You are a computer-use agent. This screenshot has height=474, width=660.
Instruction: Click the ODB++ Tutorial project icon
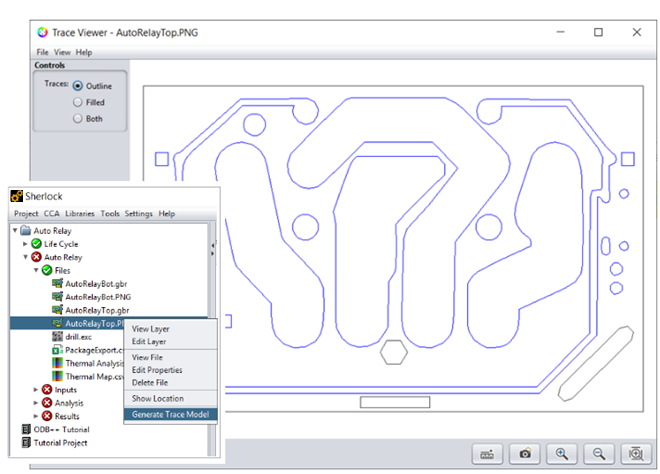(26, 429)
